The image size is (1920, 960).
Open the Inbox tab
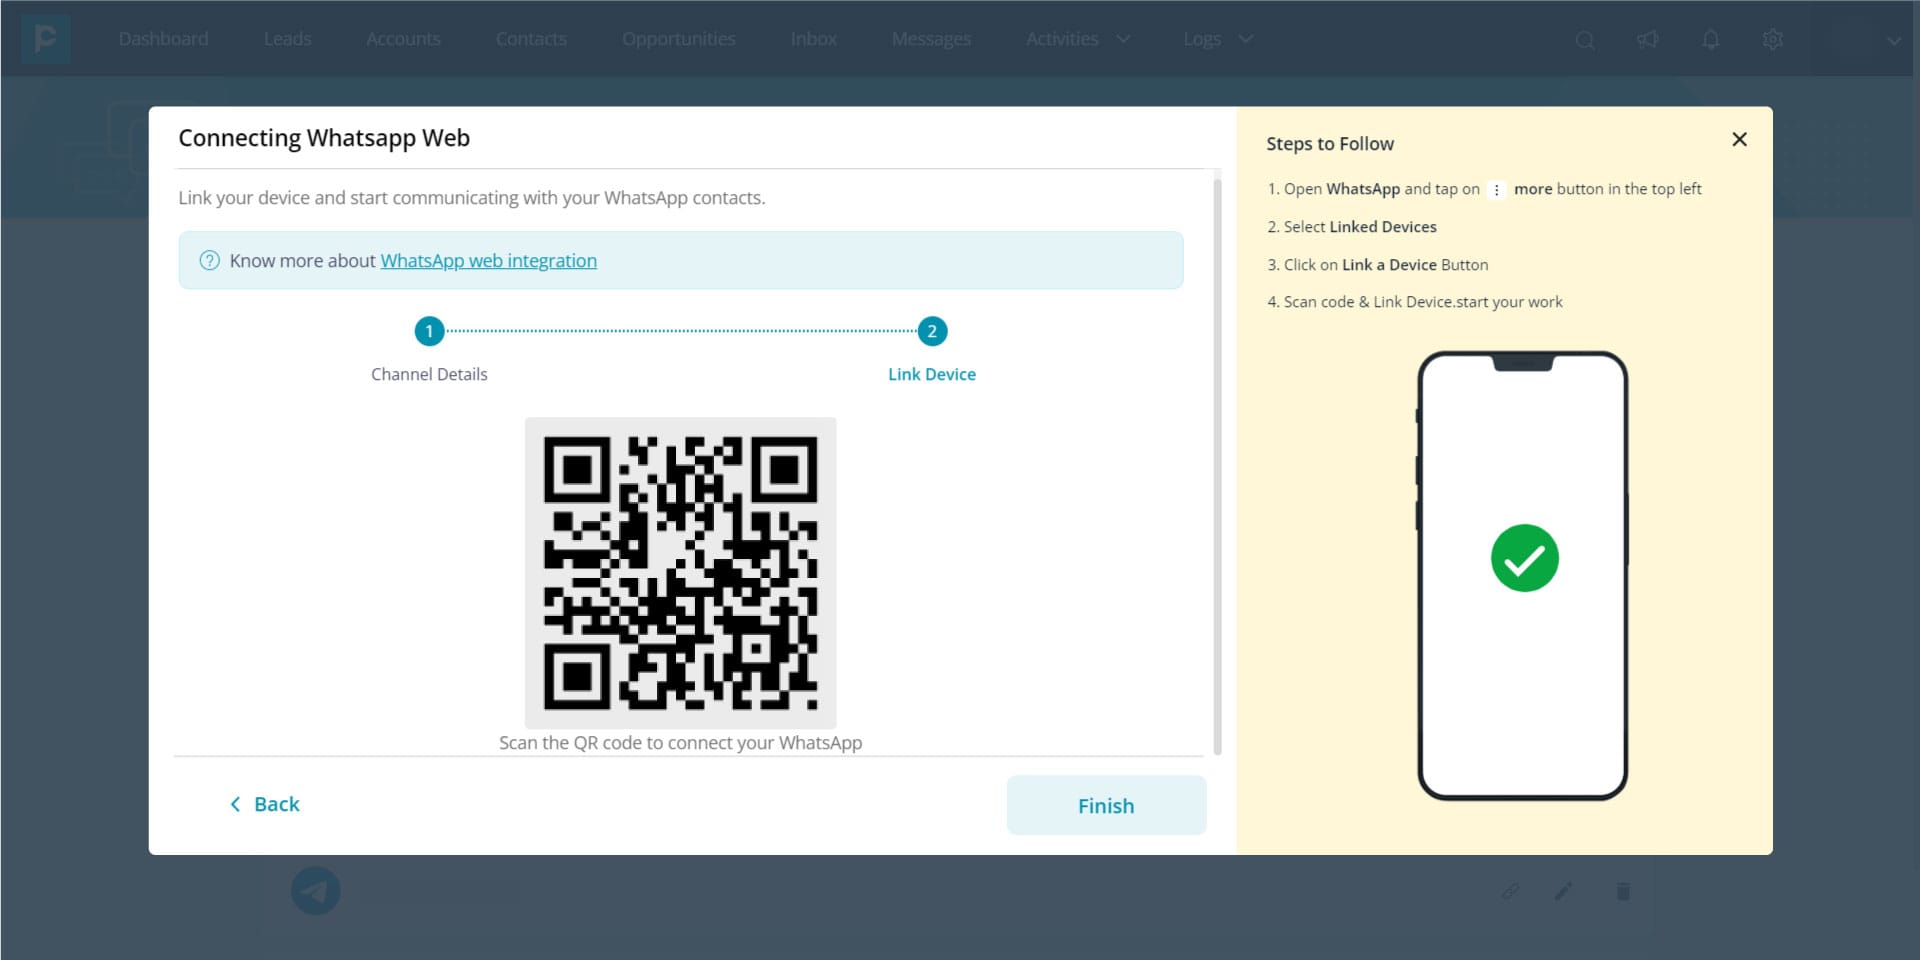[814, 39]
